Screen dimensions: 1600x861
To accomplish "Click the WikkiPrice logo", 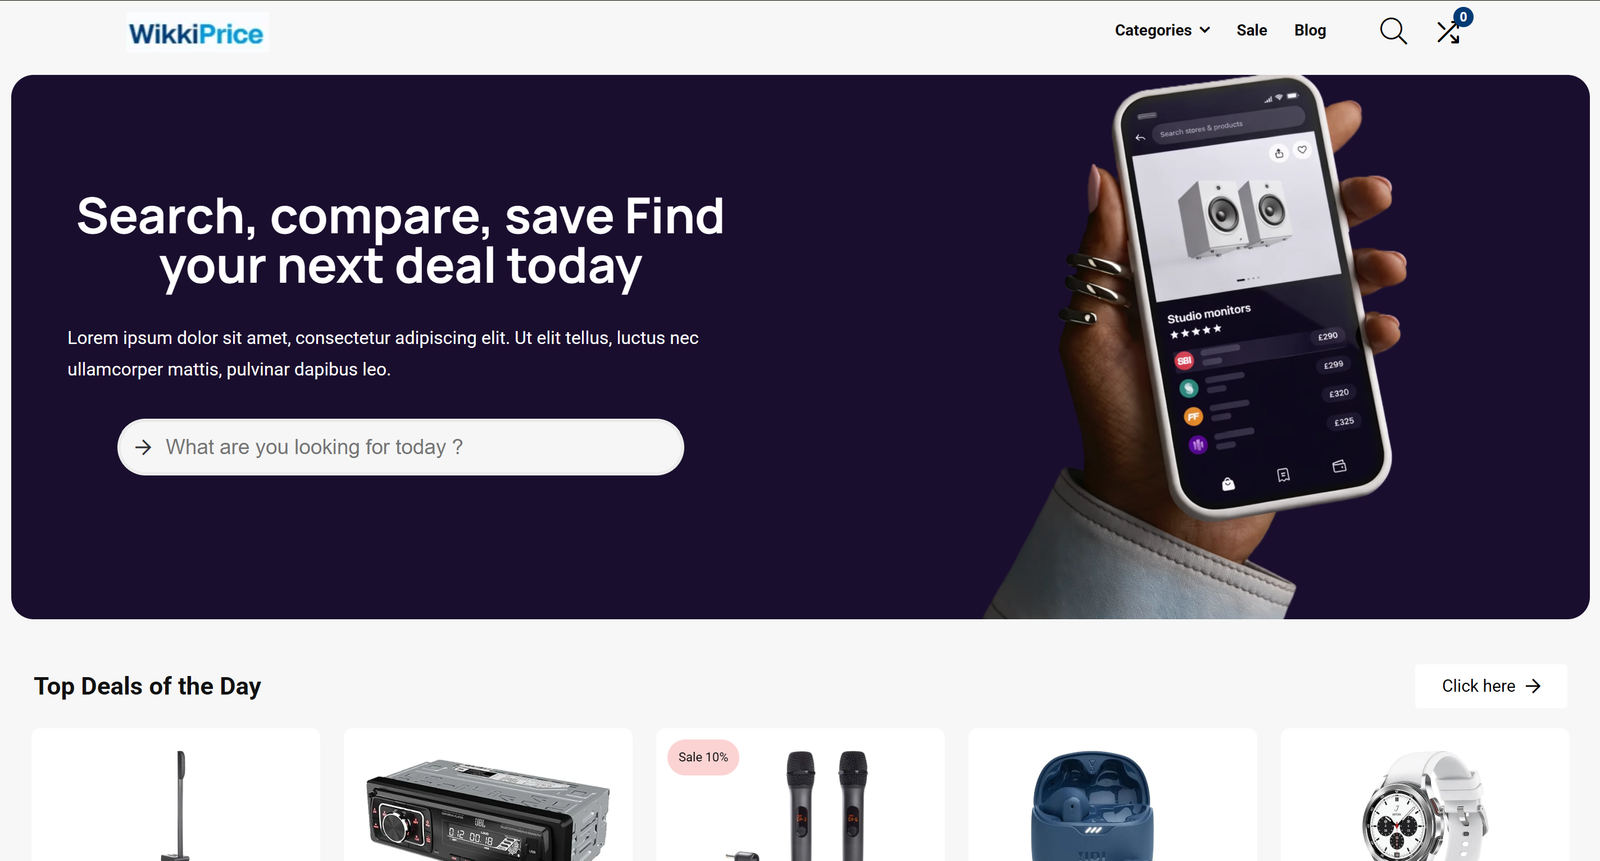I will (196, 33).
